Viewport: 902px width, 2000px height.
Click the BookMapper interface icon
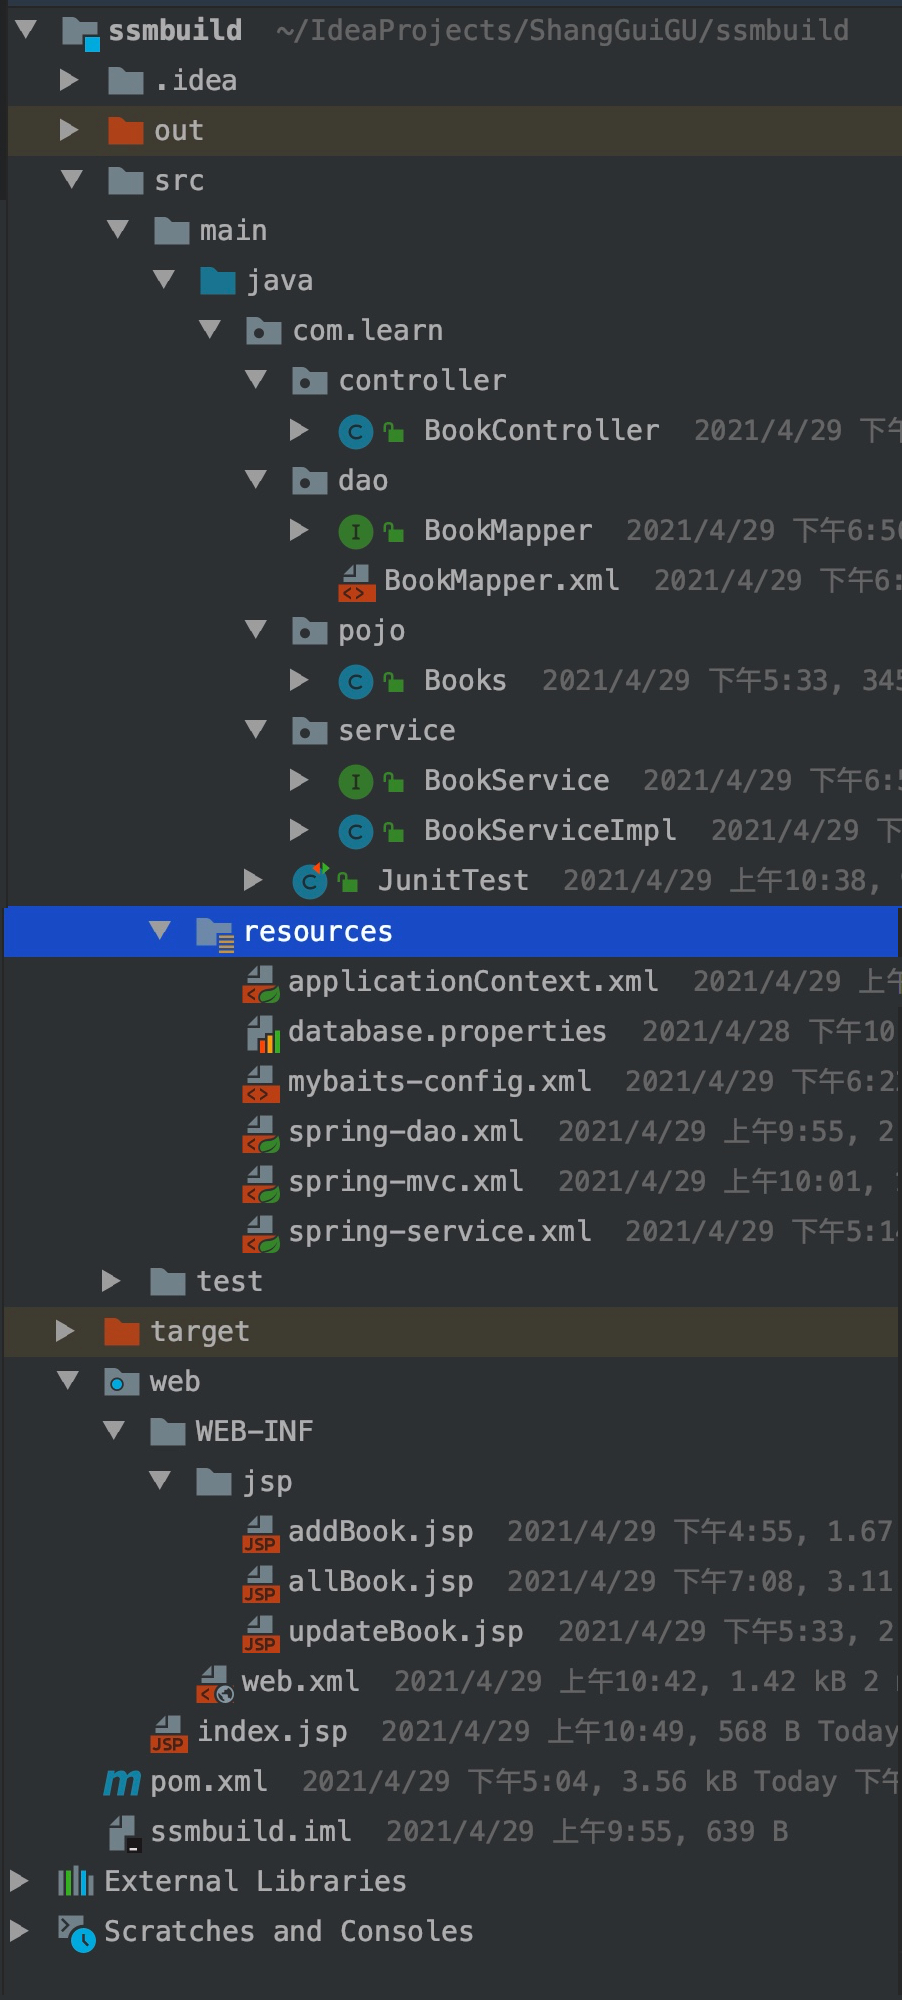coord(355,531)
